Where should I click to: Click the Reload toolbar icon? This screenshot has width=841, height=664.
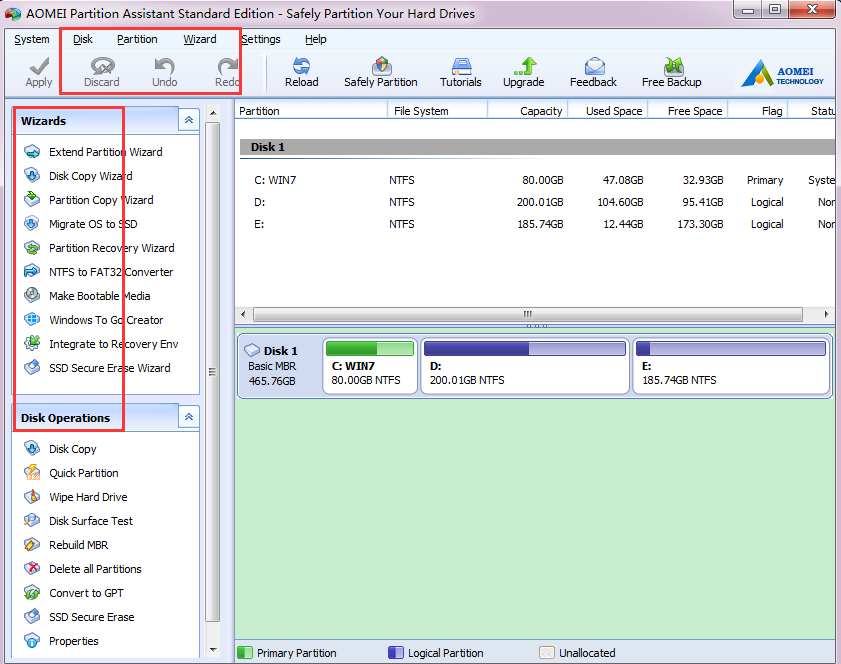click(x=301, y=66)
